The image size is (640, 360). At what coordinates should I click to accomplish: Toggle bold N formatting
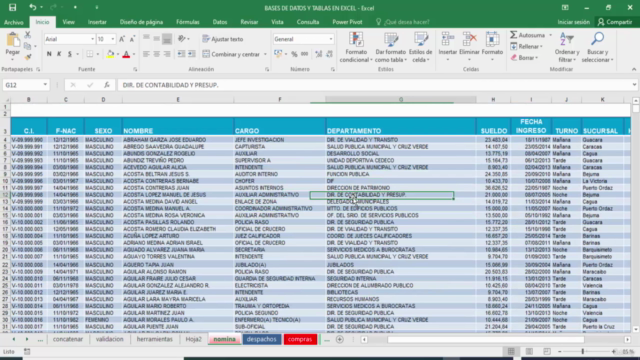tap(49, 54)
